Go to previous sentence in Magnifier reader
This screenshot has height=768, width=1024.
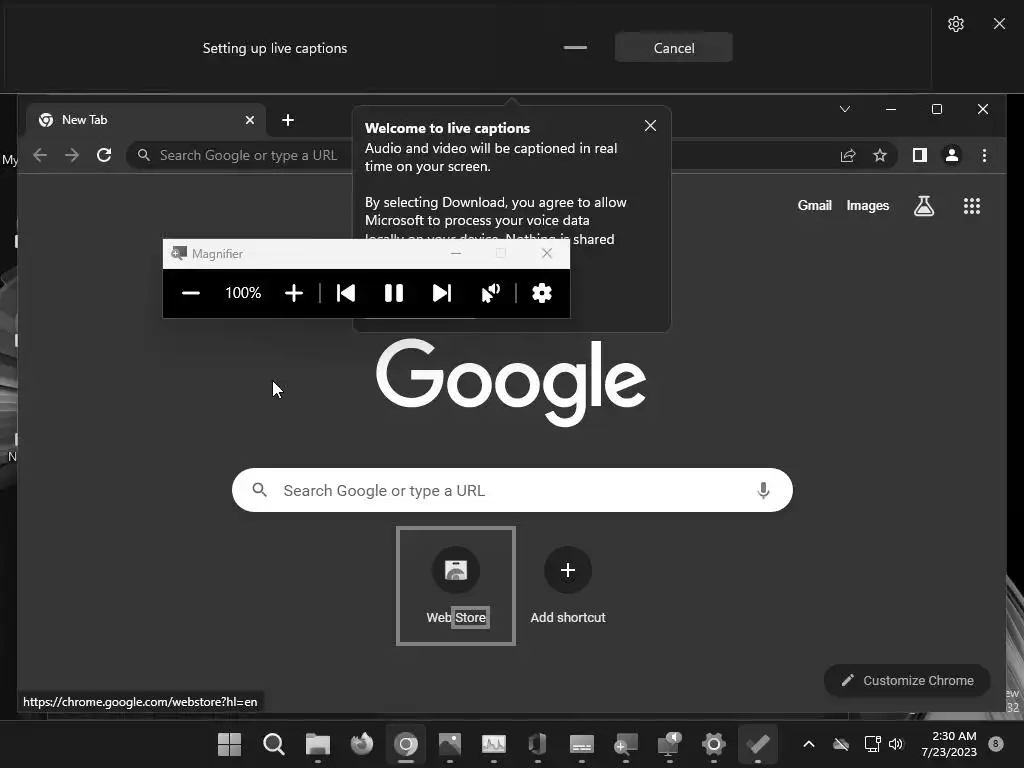click(345, 293)
